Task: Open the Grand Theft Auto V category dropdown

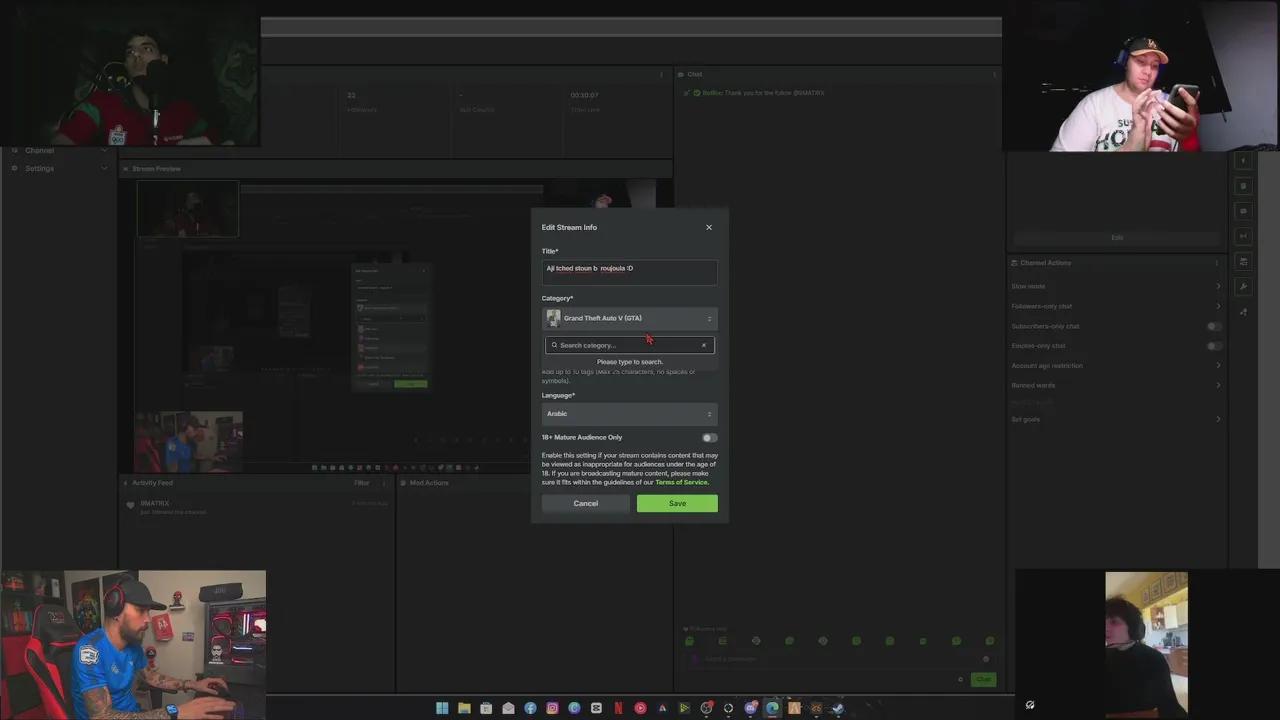Action: click(x=630, y=318)
